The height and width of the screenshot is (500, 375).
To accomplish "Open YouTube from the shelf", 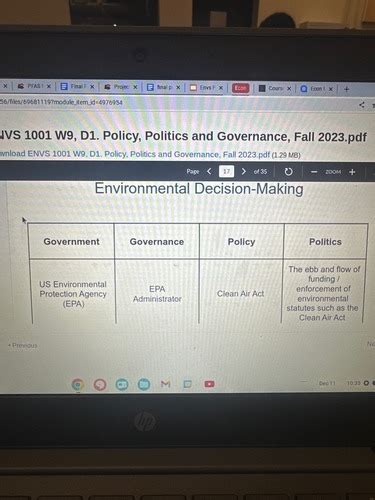I will (x=209, y=384).
